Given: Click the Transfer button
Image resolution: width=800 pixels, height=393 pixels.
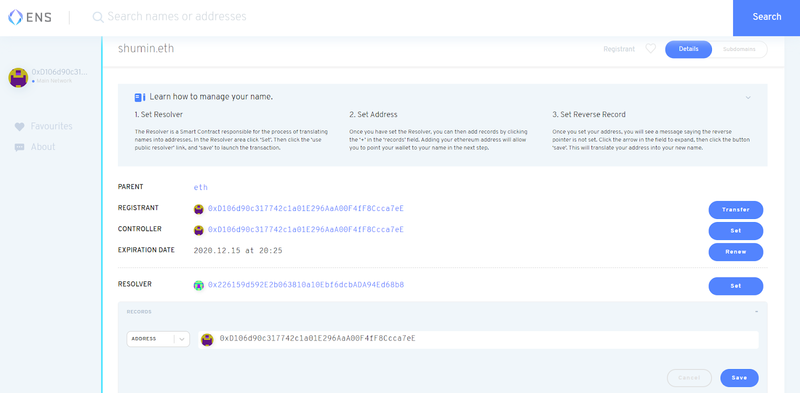Looking at the screenshot, I should [736, 210].
